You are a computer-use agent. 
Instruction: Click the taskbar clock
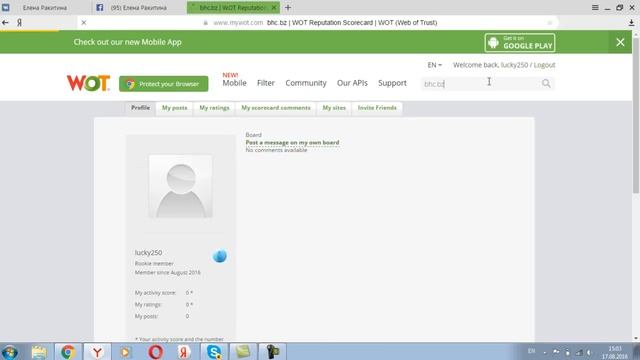[x=615, y=352]
